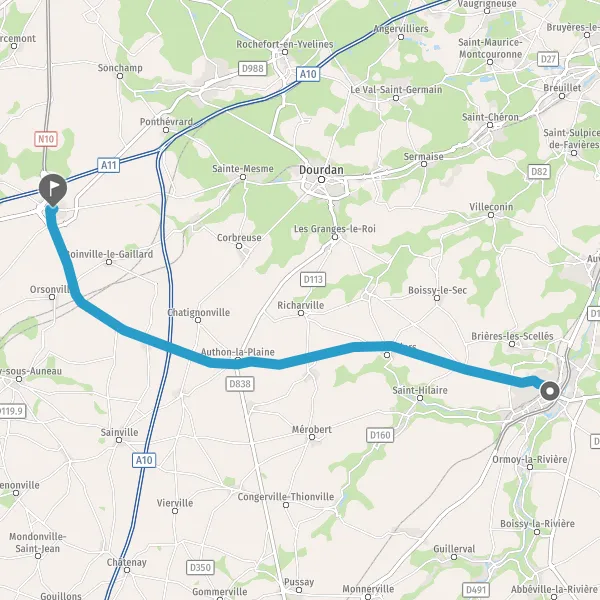Screen dimensions: 600x600
Task: Click the Saint-Hilaire place label
Action: coord(420,390)
